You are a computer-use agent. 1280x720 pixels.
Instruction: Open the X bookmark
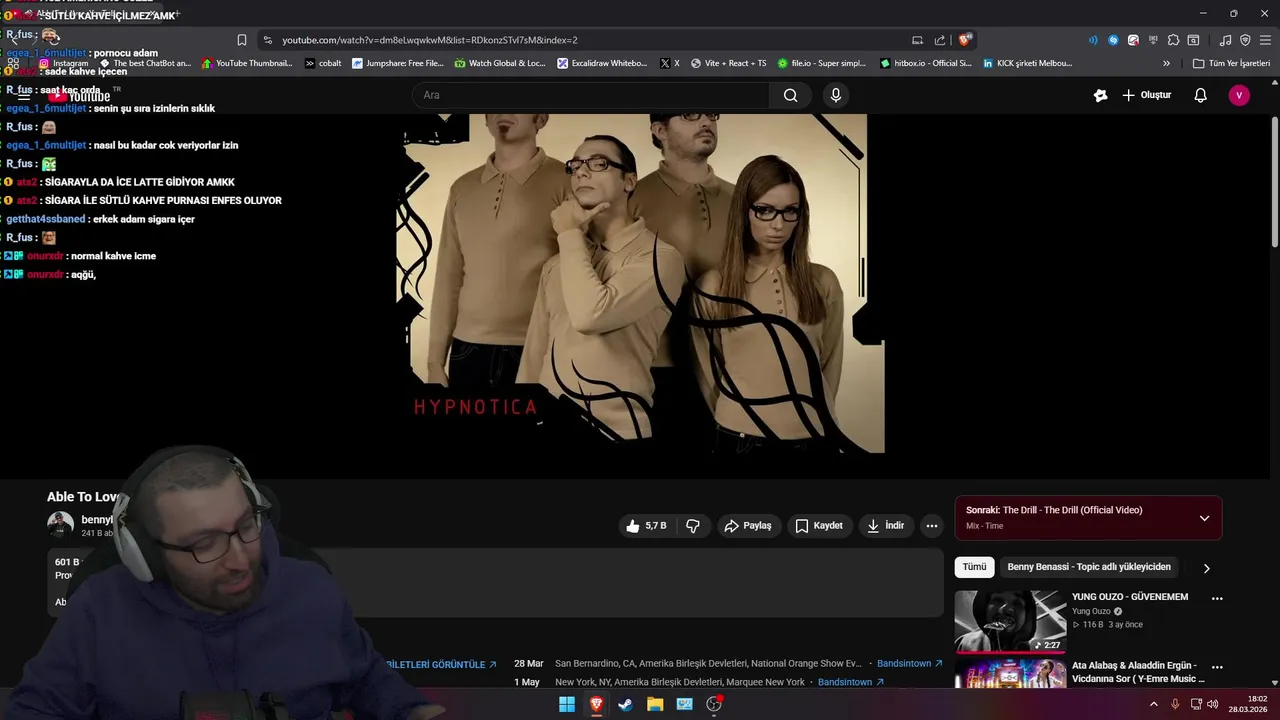[669, 63]
